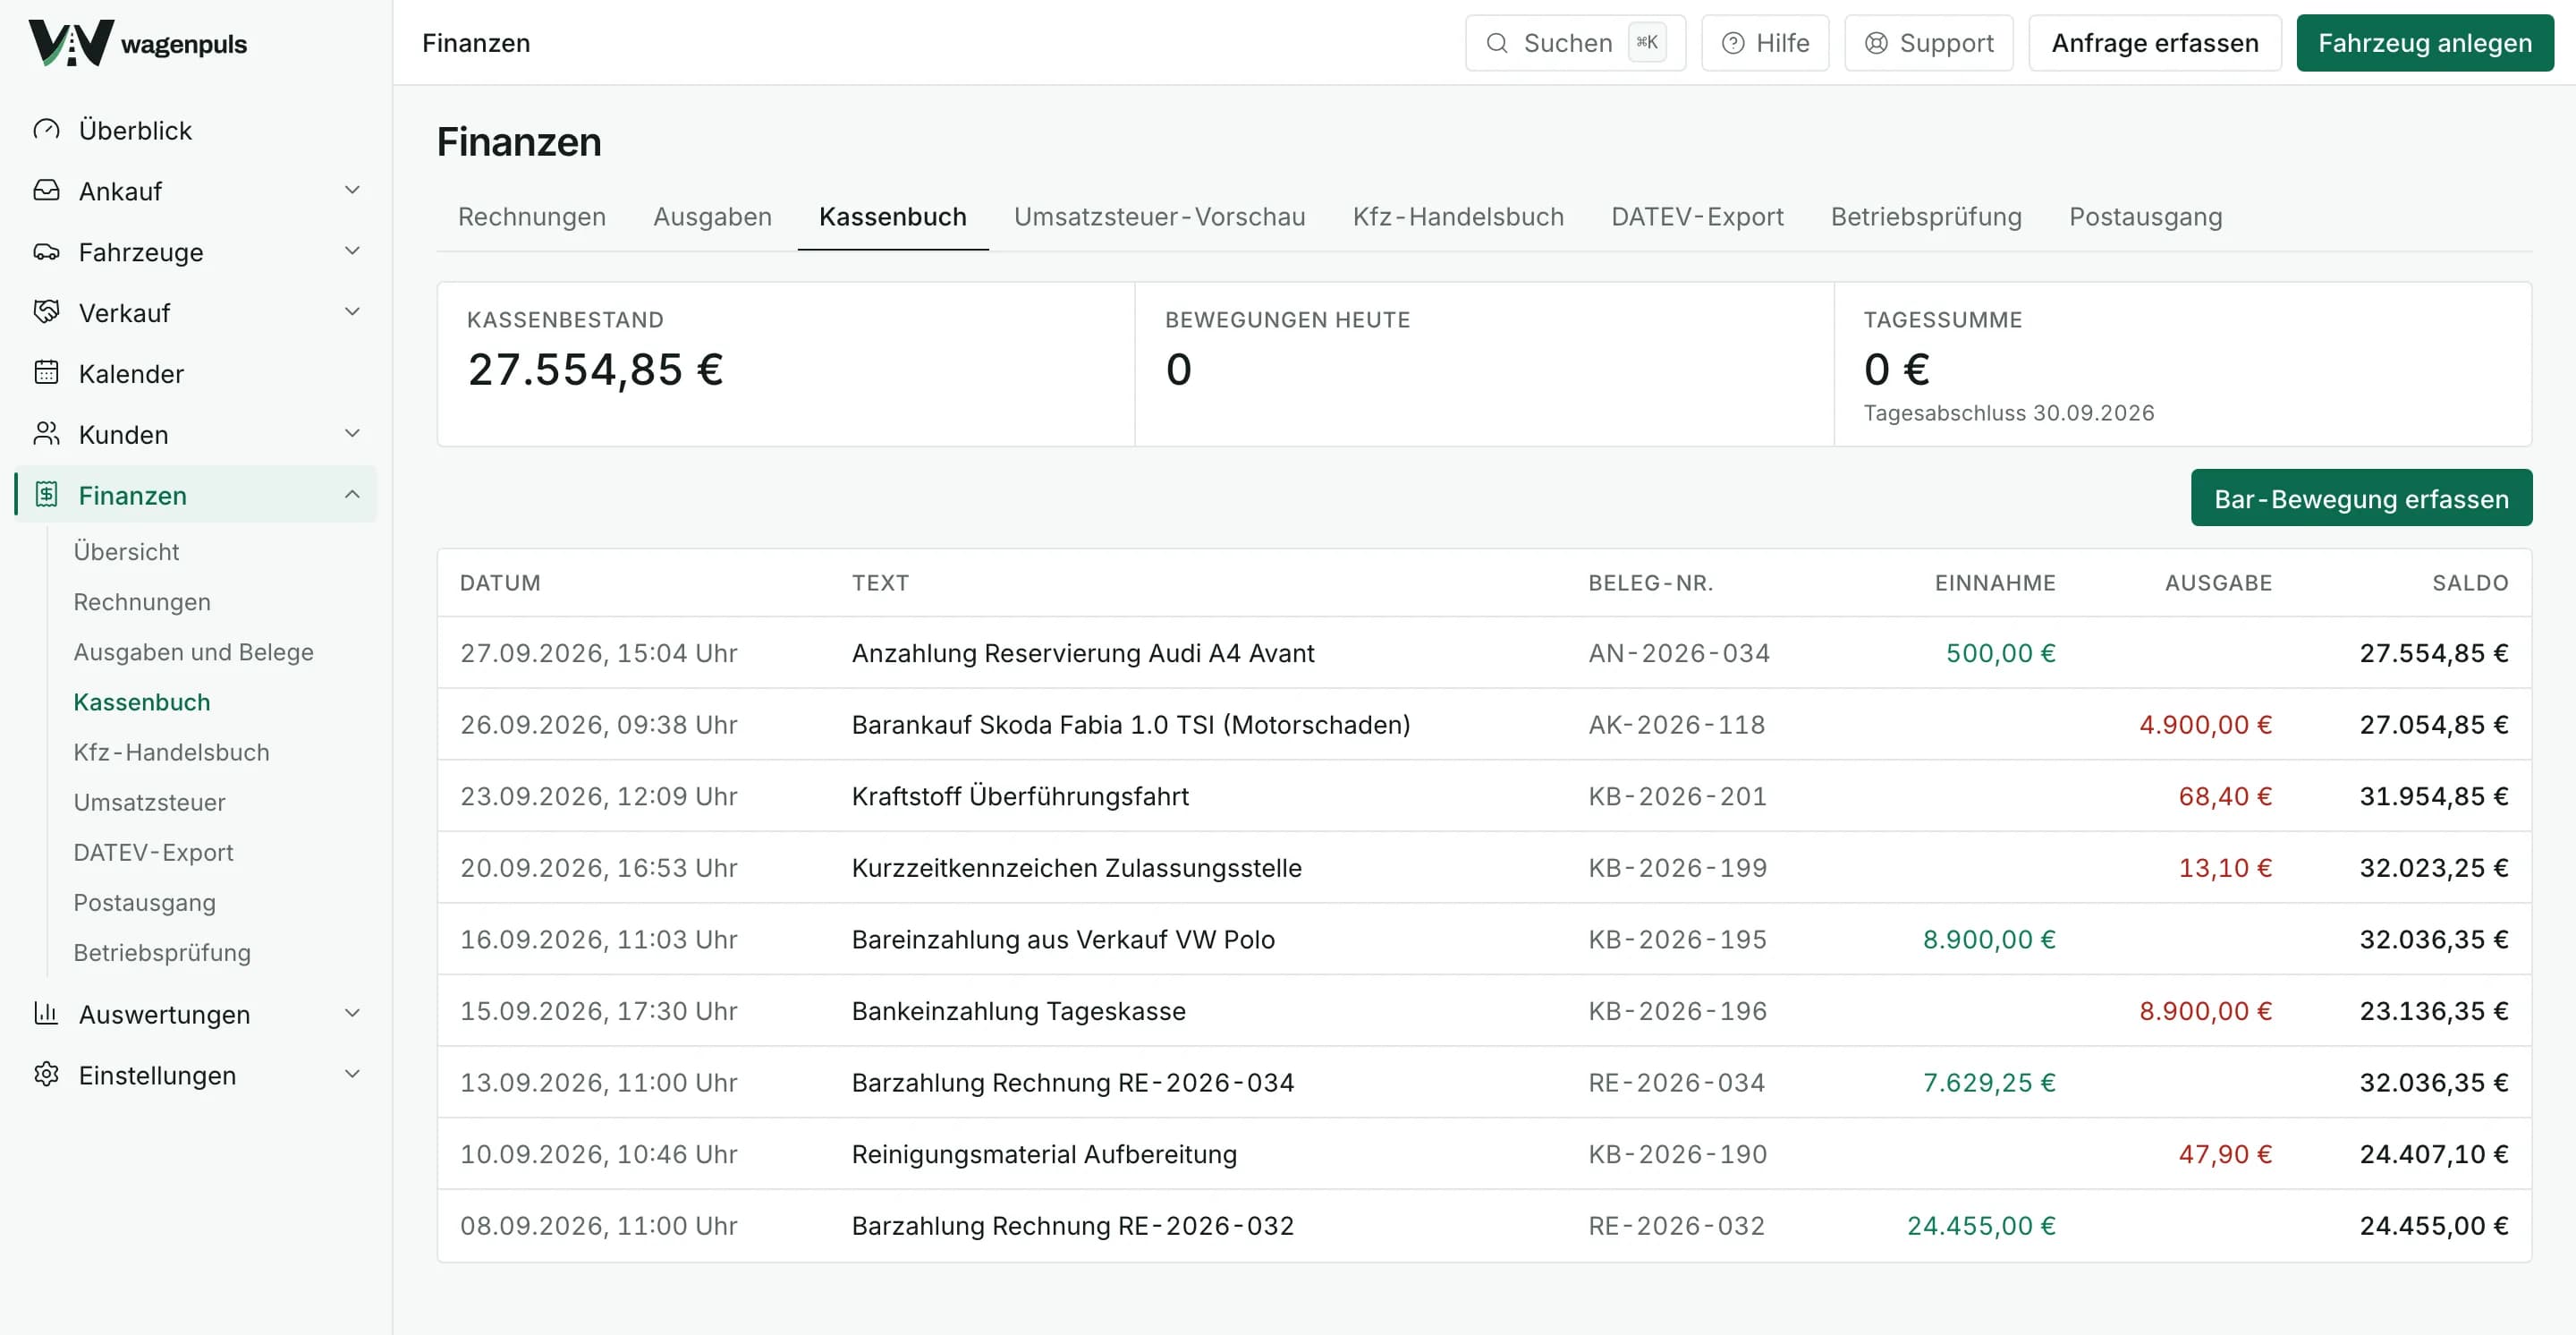Sort by the Datum column header
The width and height of the screenshot is (2576, 1335).
[500, 583]
